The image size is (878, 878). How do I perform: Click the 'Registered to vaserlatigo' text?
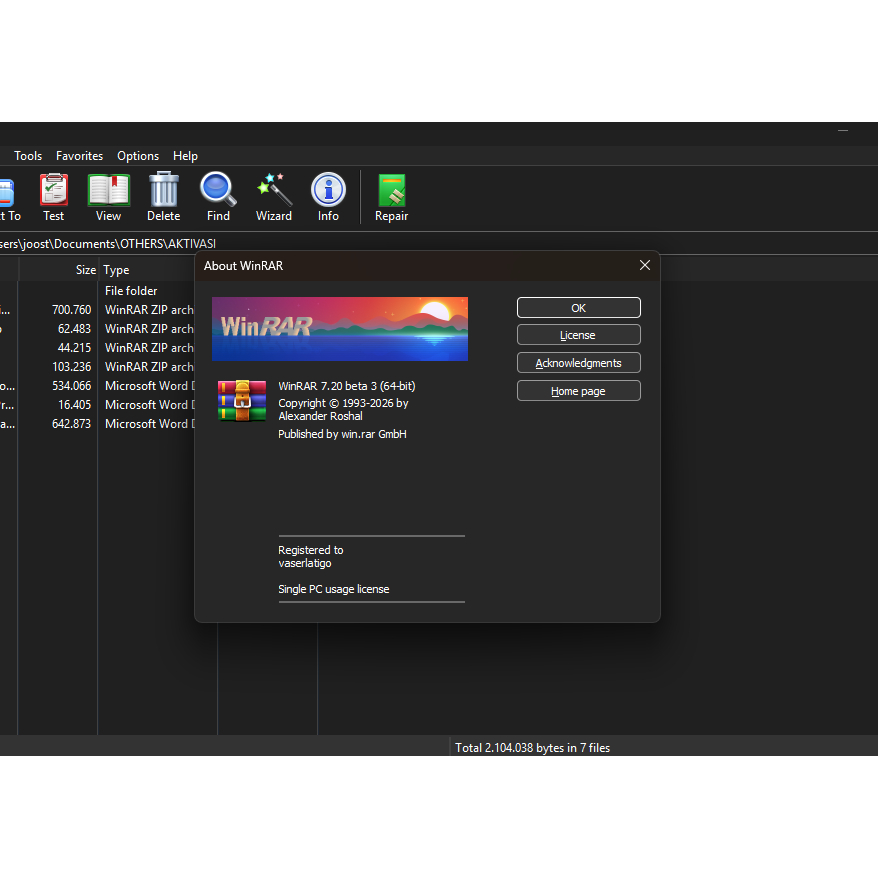(311, 557)
